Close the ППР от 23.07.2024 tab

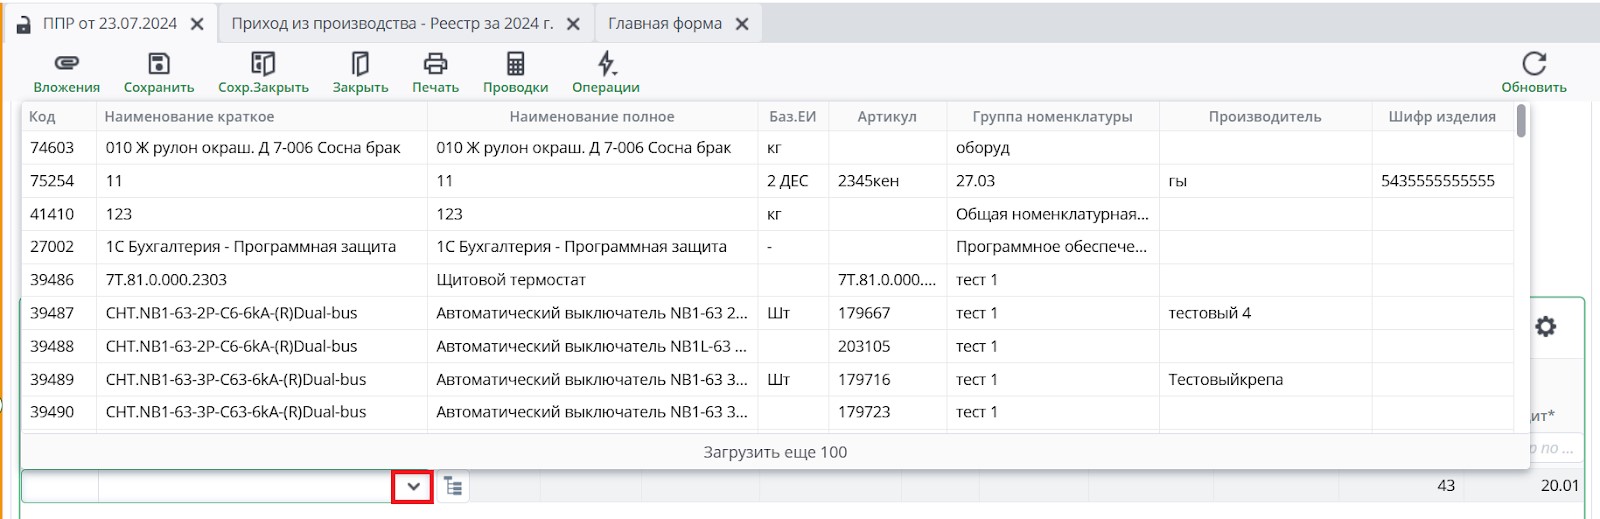198,24
